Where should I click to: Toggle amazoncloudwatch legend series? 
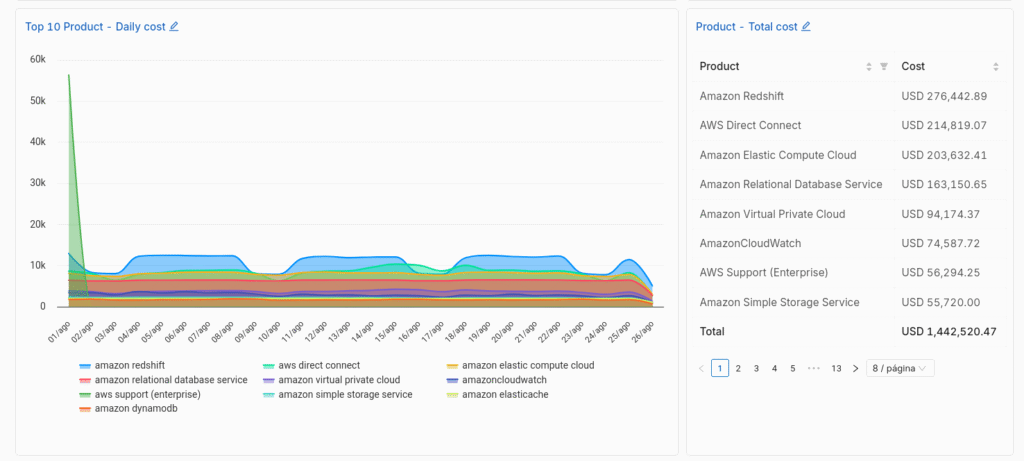point(496,380)
